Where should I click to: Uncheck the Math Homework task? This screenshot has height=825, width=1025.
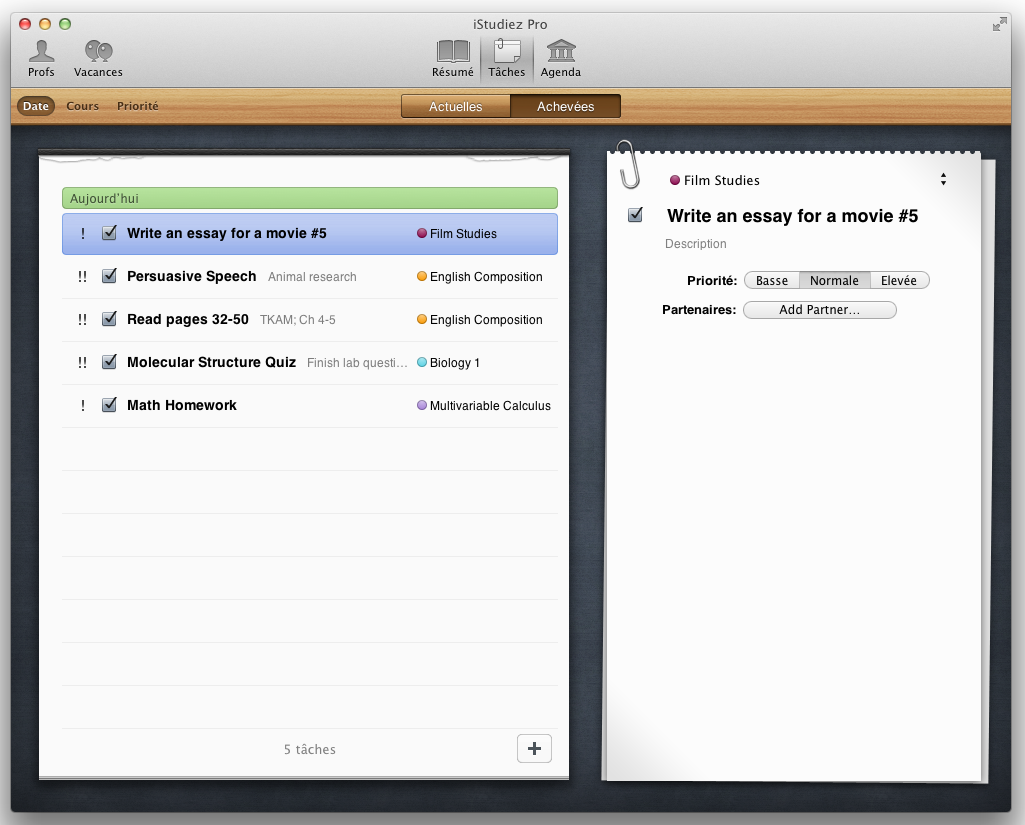pyautogui.click(x=109, y=405)
